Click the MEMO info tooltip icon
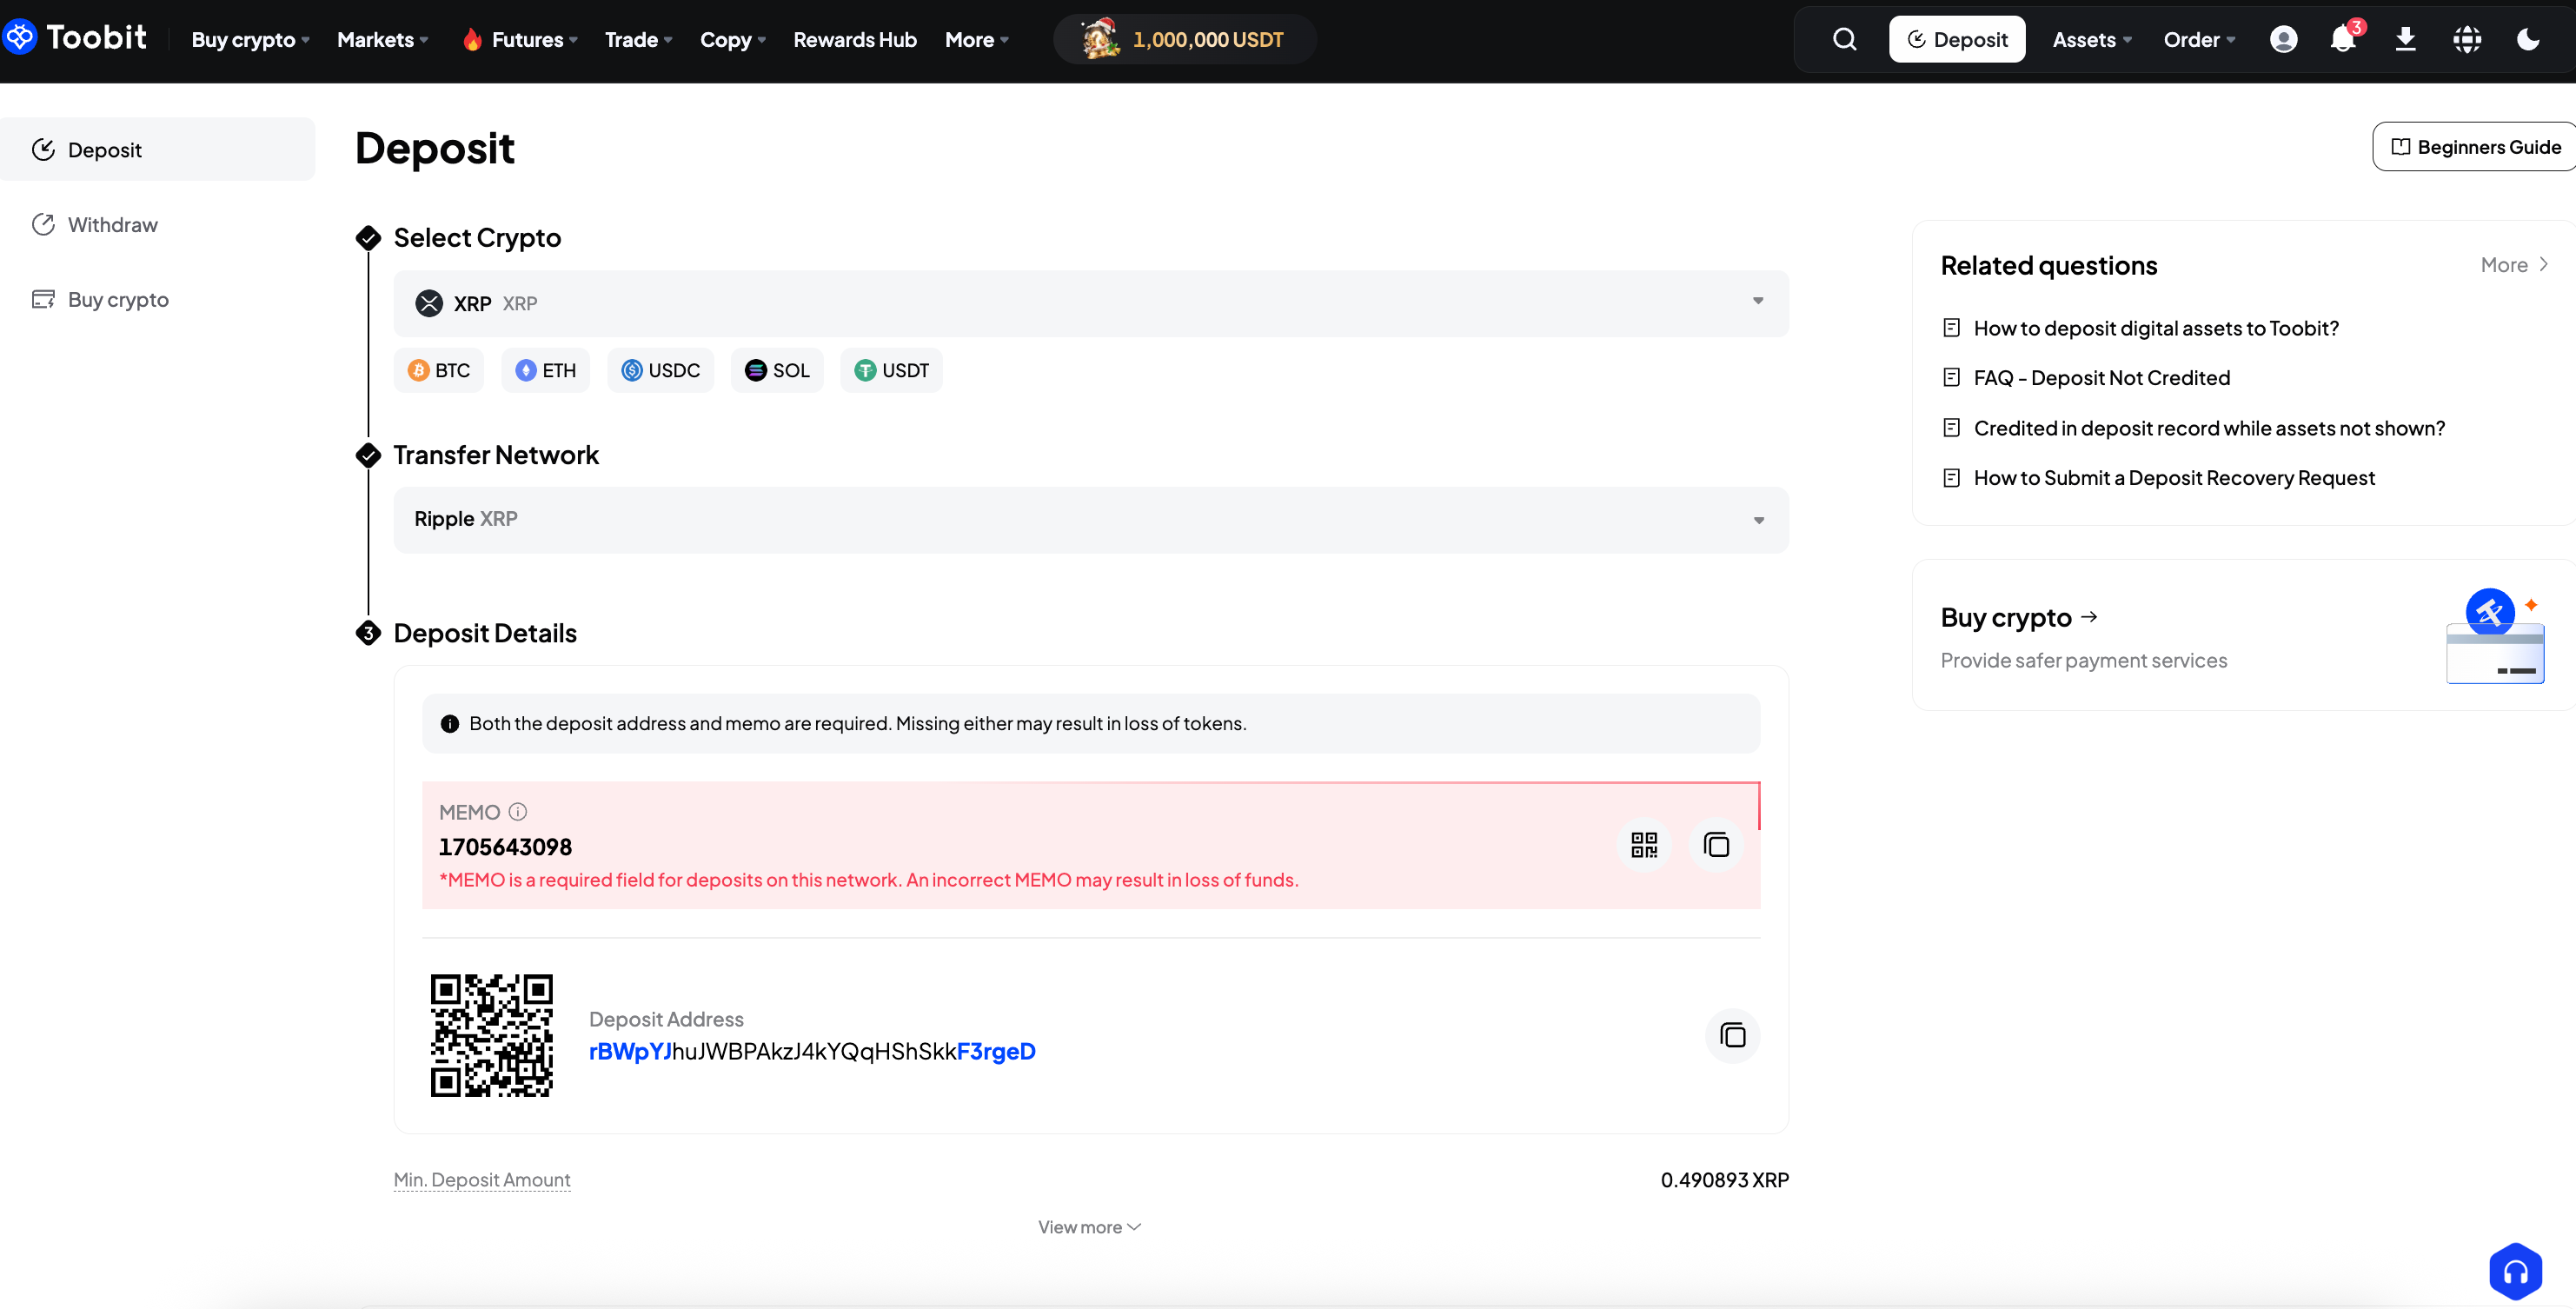The image size is (2576, 1309). tap(517, 812)
